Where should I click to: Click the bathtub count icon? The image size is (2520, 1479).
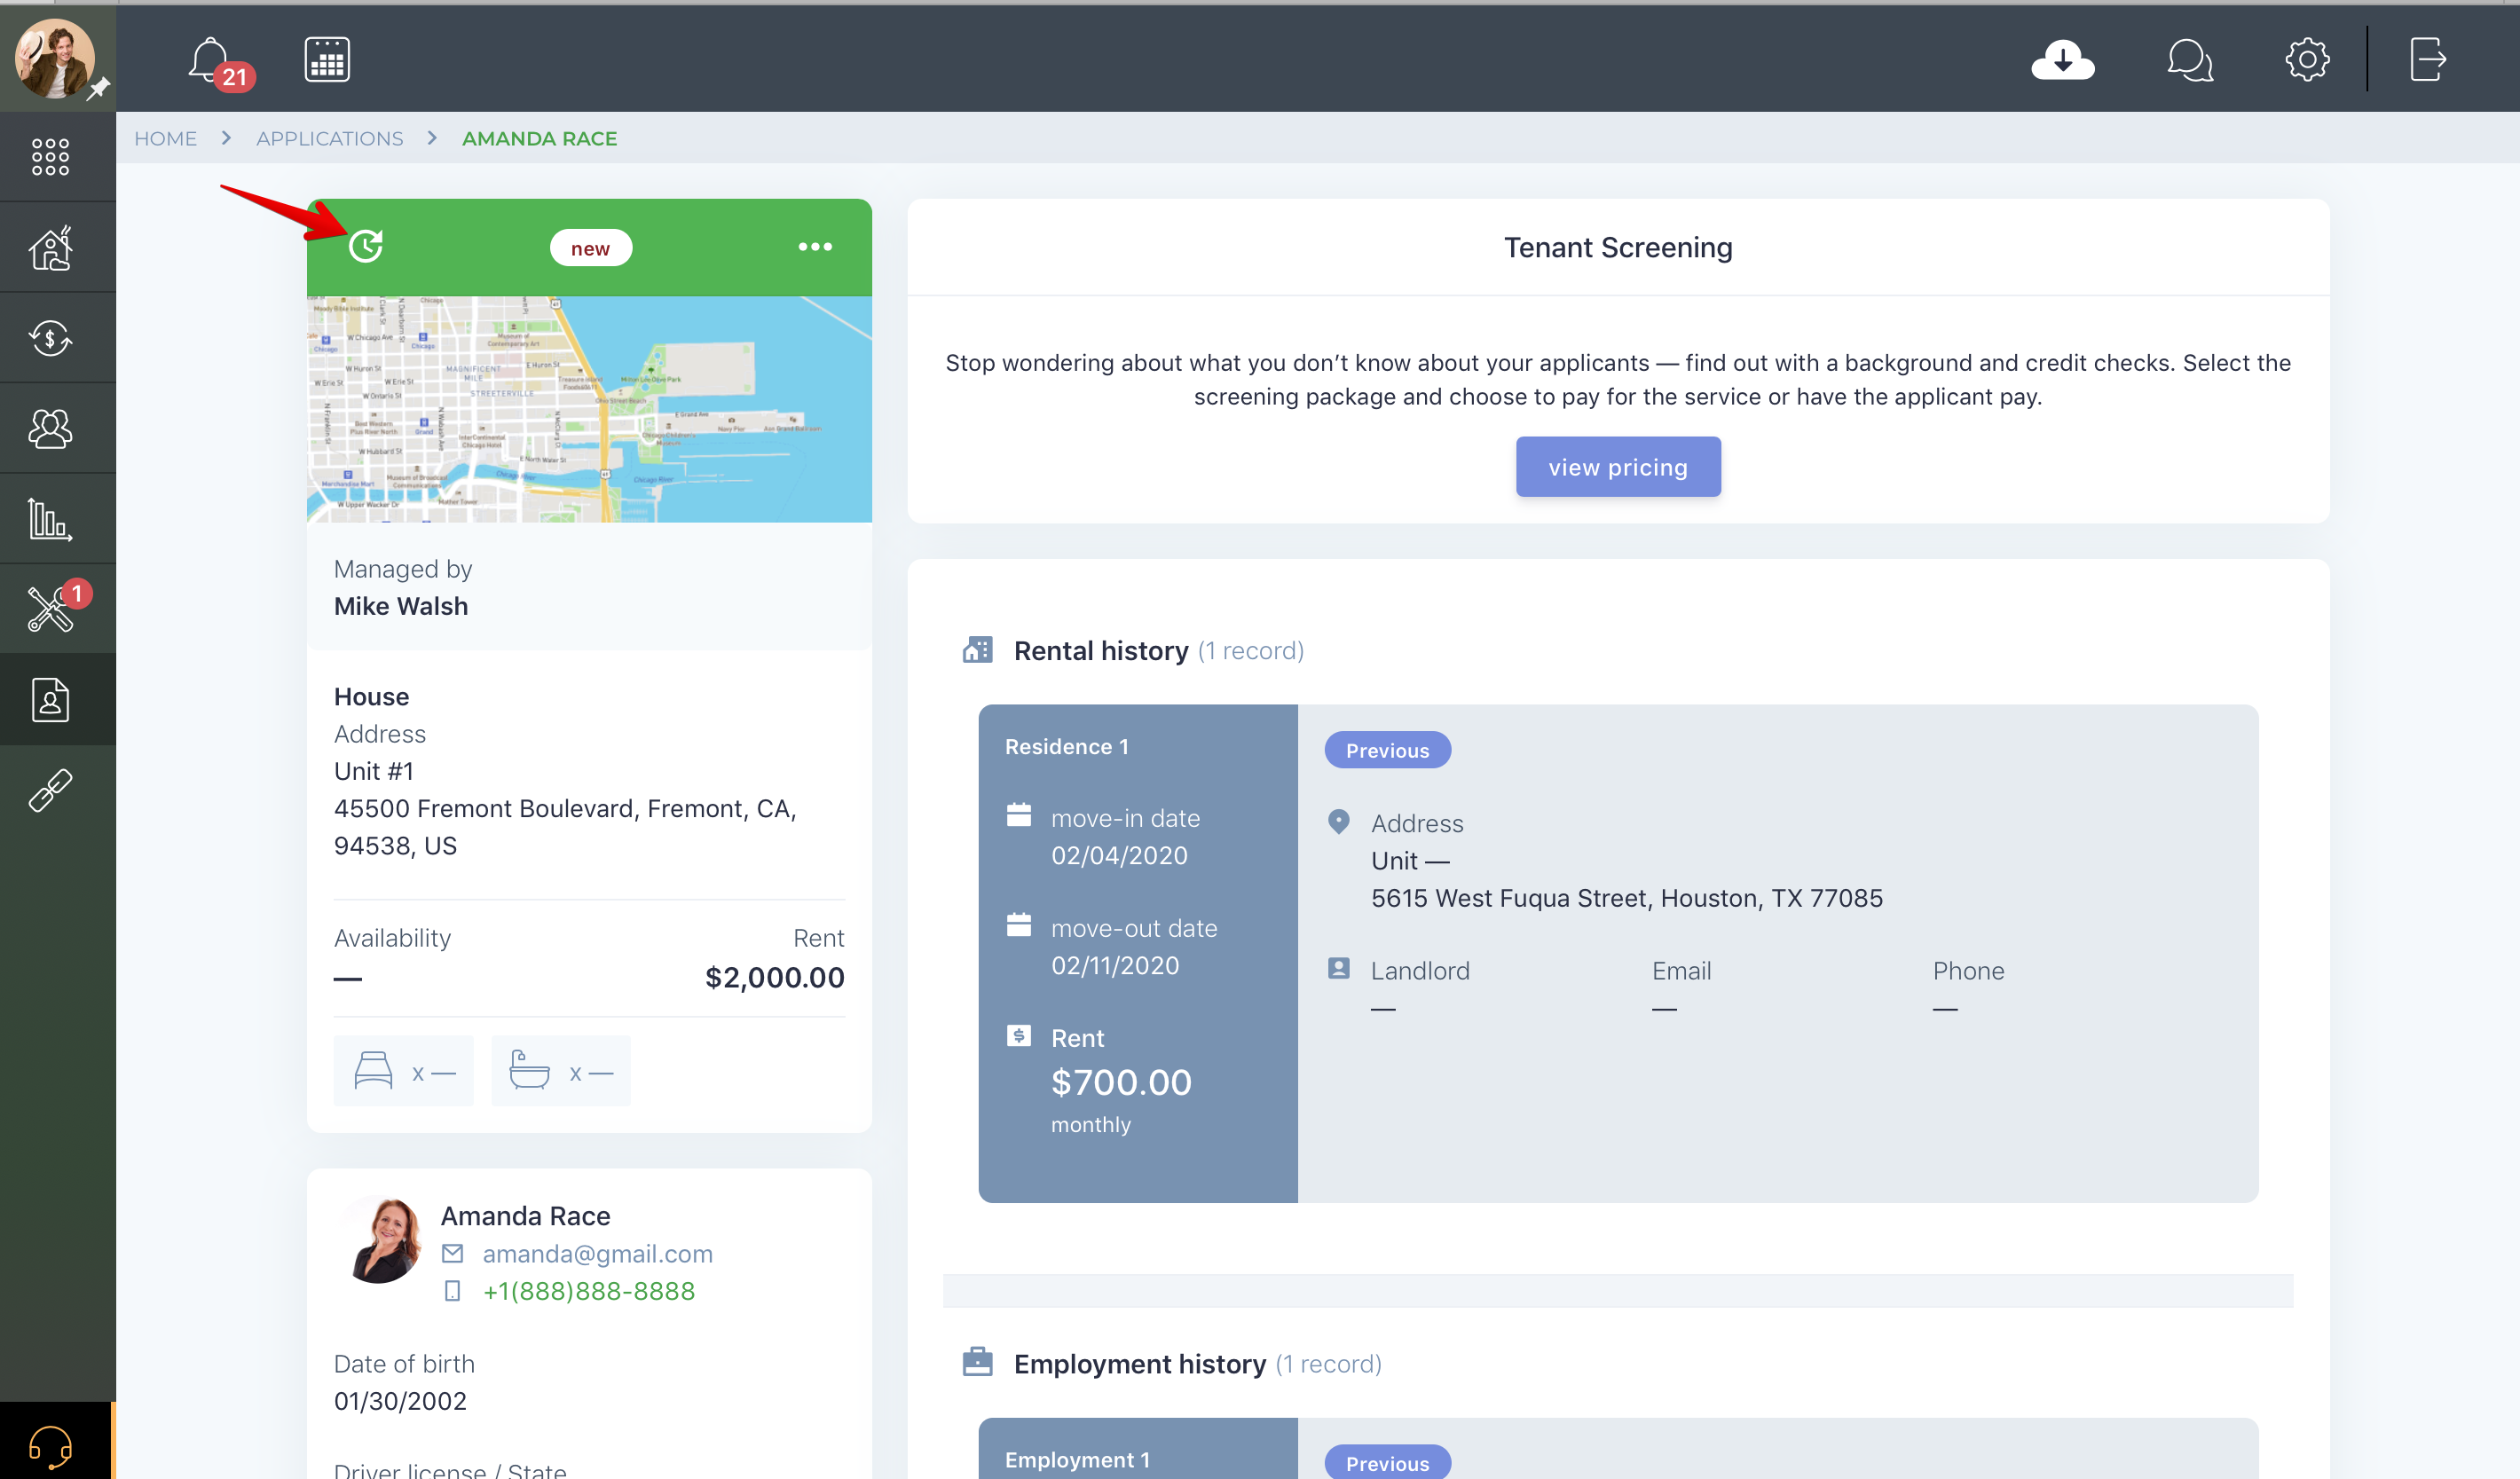(x=530, y=1070)
